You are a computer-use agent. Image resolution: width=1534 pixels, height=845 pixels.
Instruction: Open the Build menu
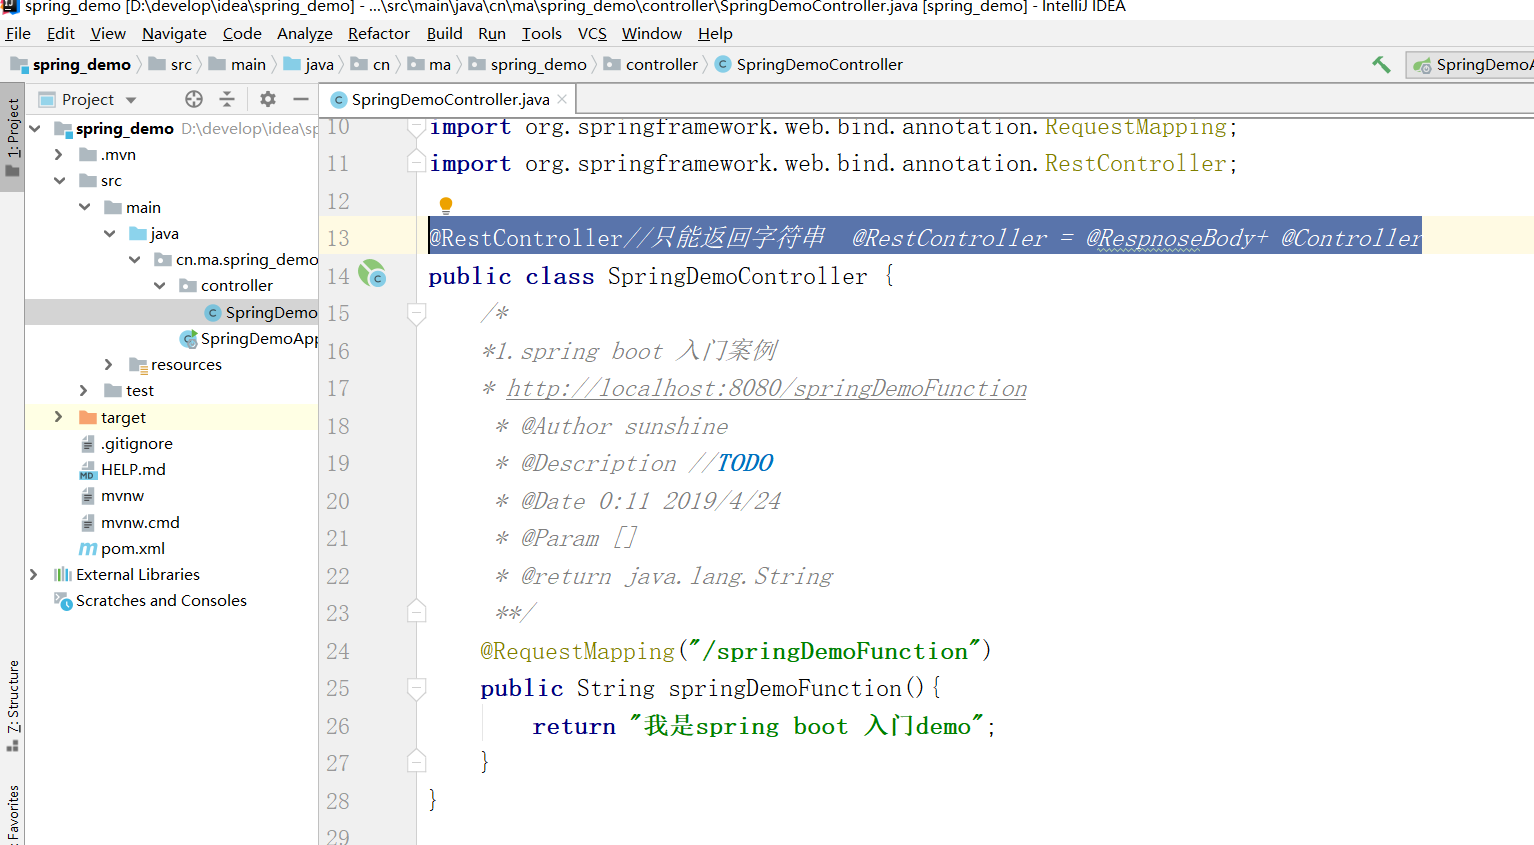[445, 33]
